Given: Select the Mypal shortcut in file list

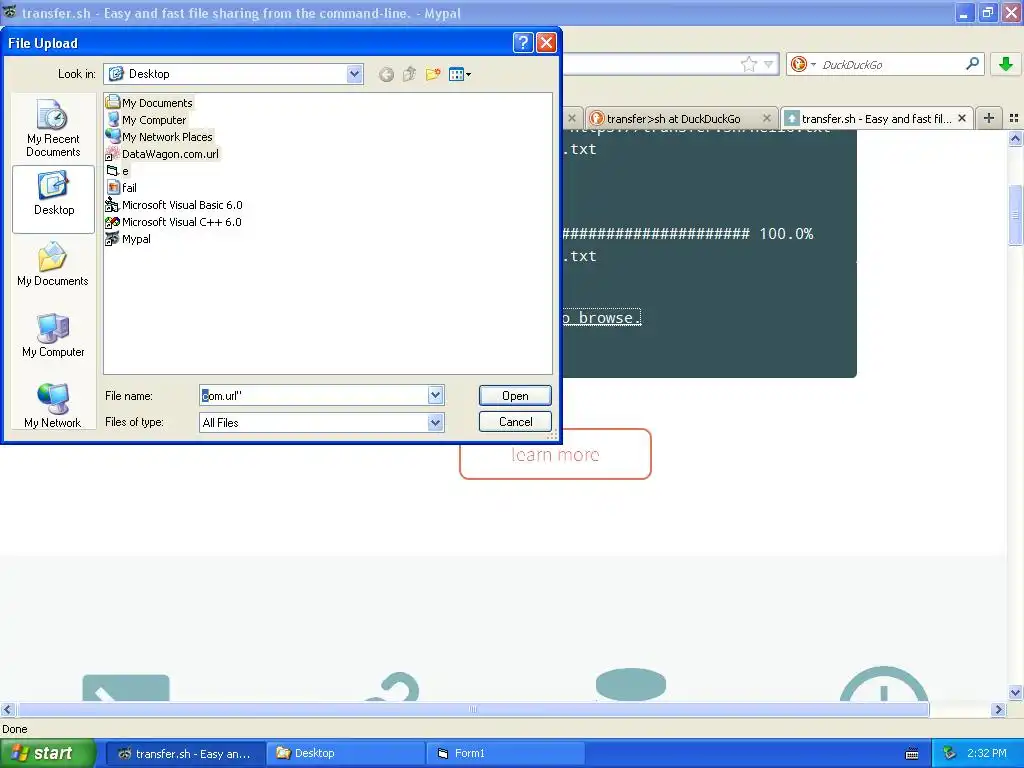Looking at the screenshot, I should [129, 238].
